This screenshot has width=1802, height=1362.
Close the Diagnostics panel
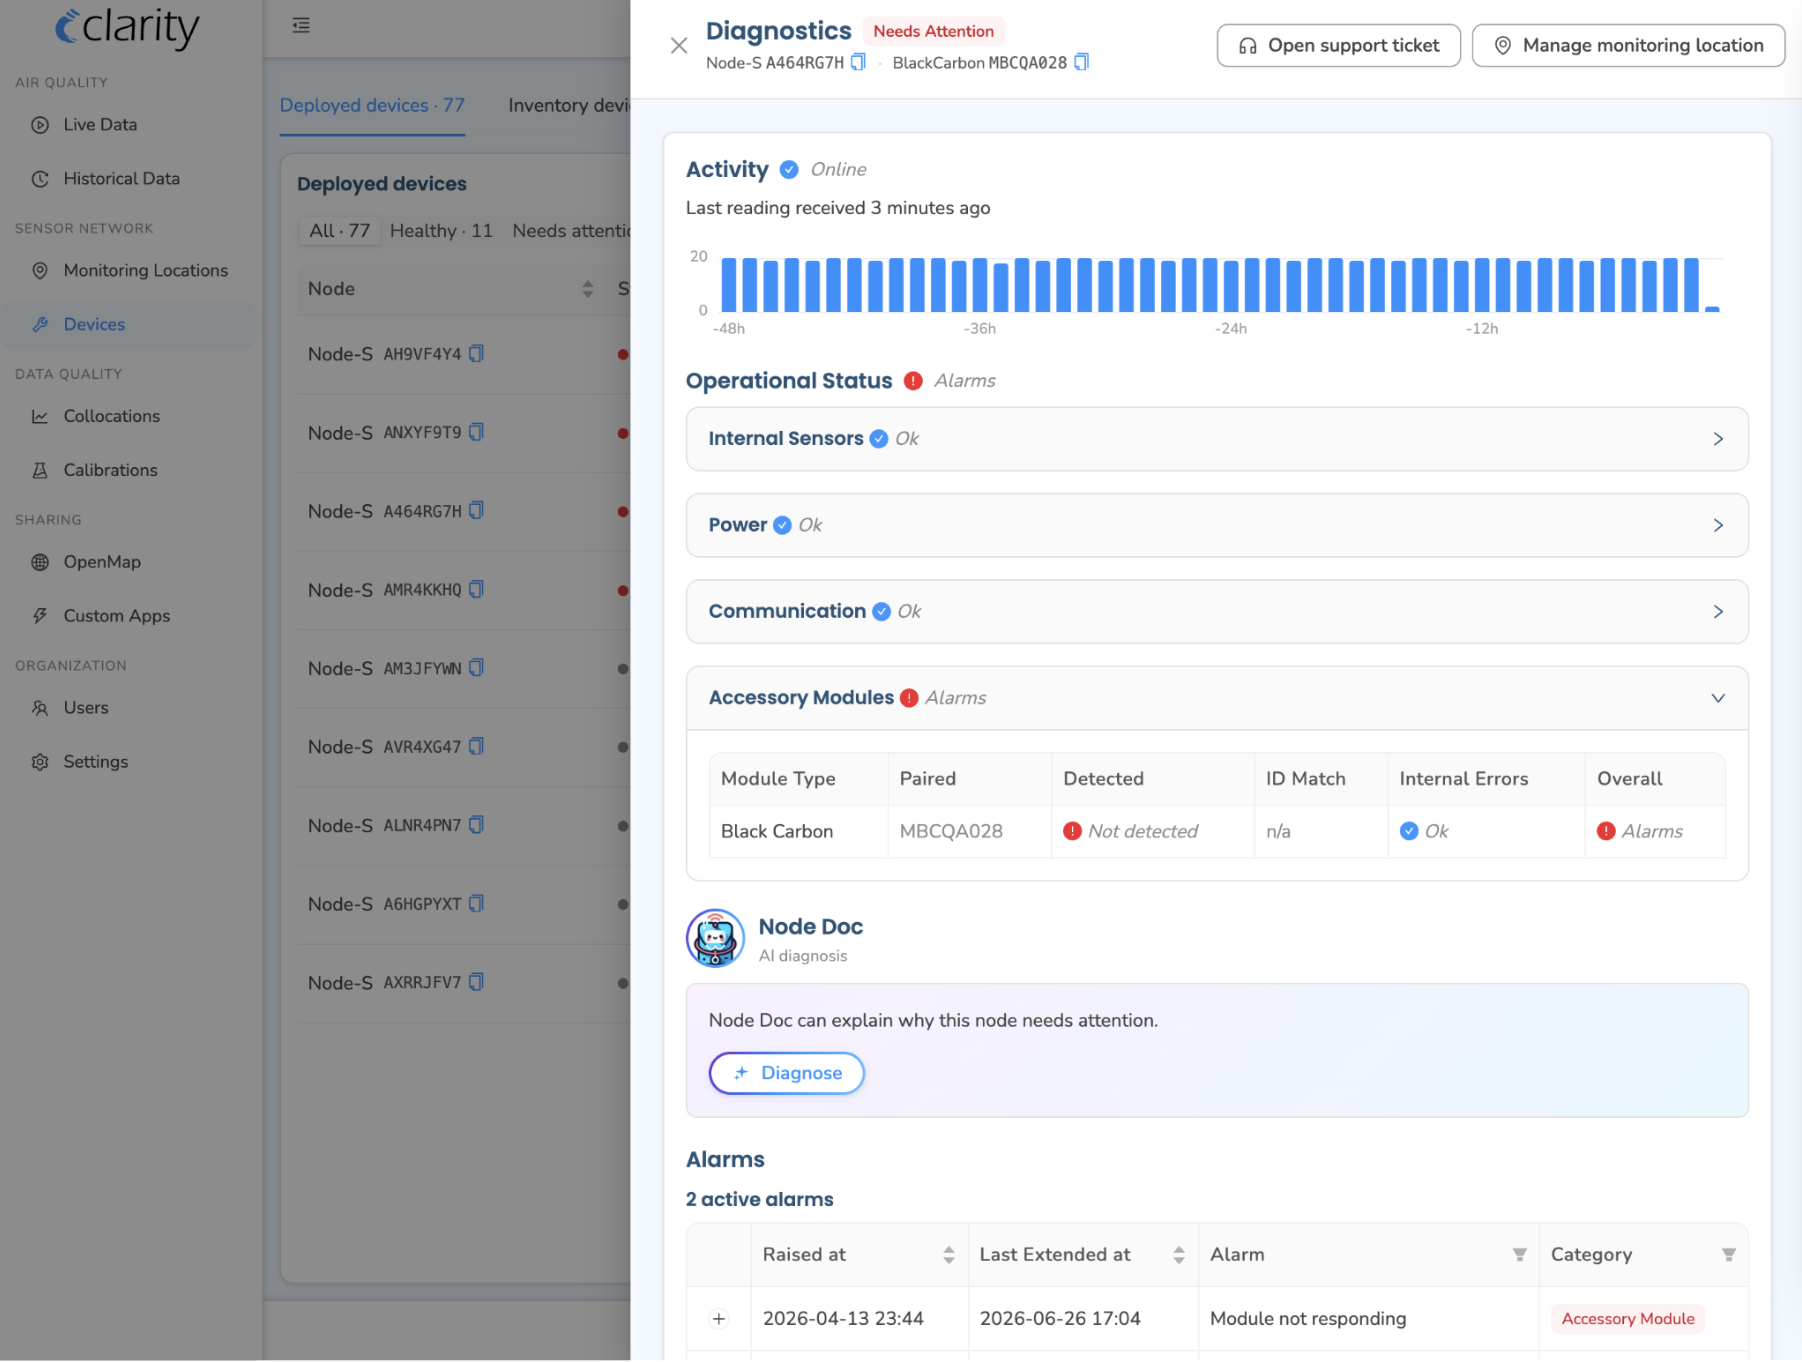[x=679, y=45]
